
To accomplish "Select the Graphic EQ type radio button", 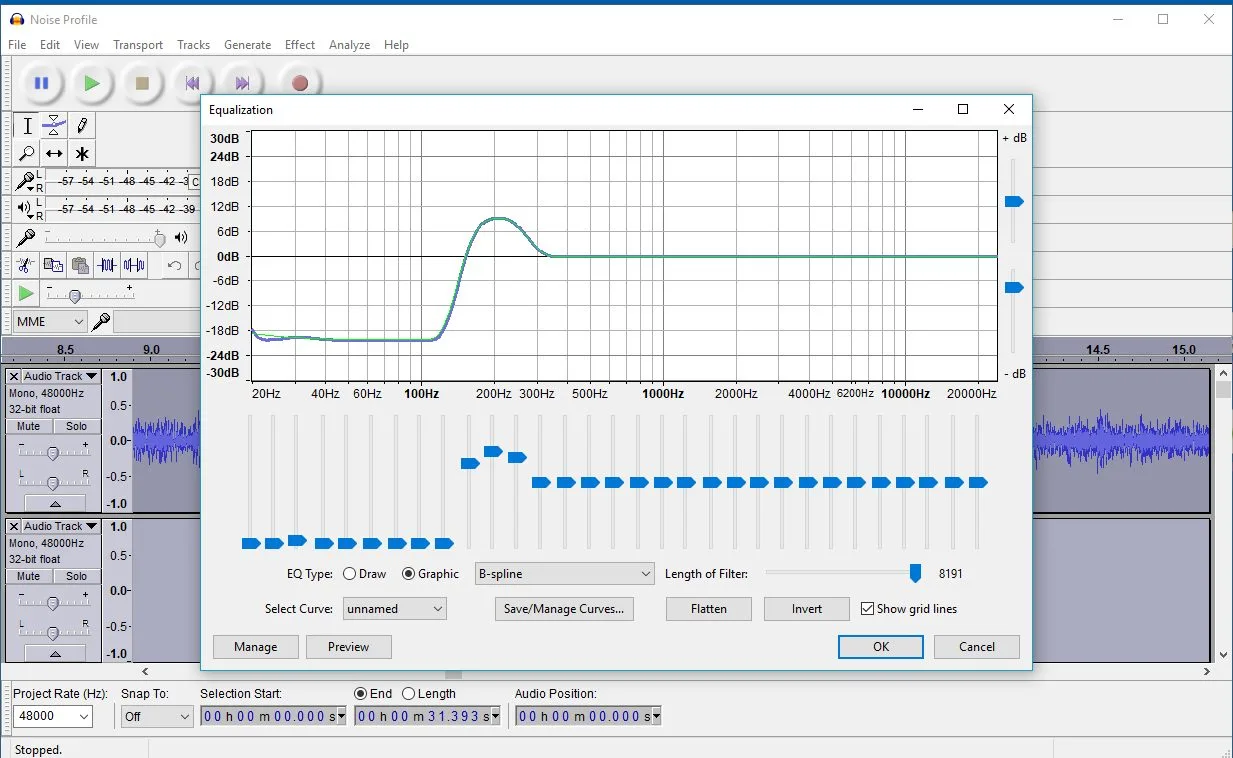I will tap(409, 574).
